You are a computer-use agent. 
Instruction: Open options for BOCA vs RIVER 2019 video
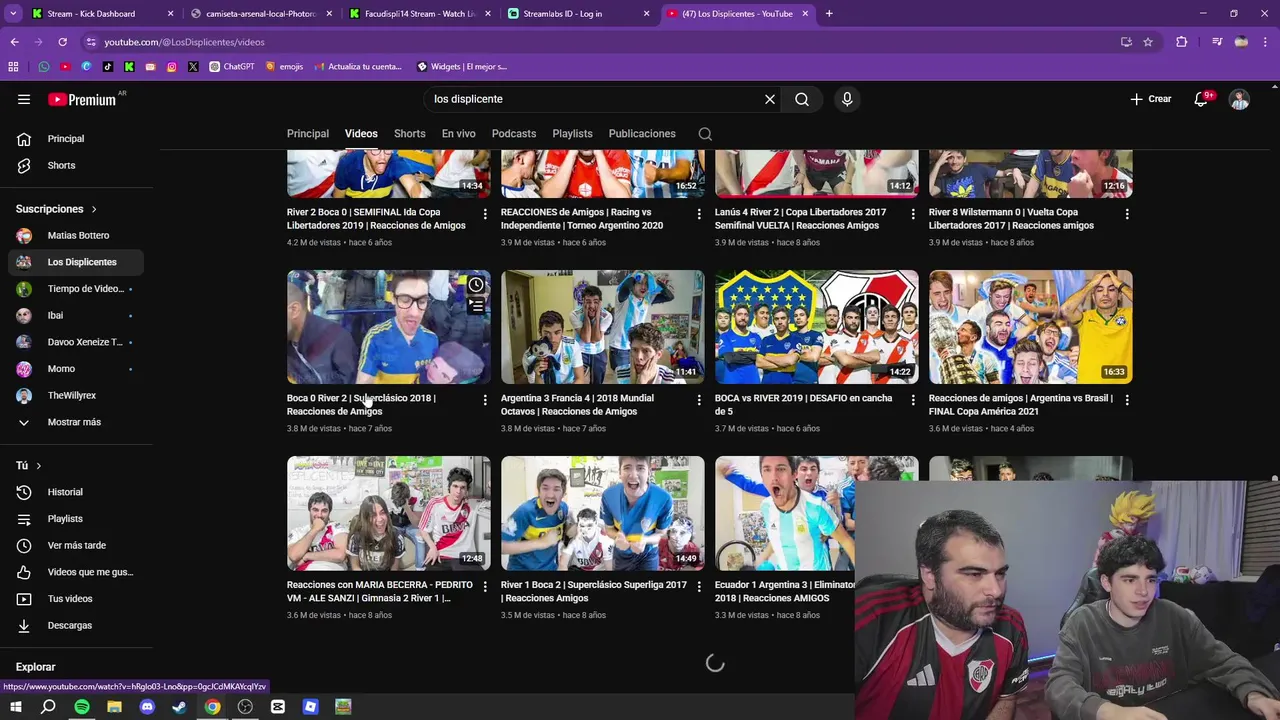pyautogui.click(x=913, y=400)
